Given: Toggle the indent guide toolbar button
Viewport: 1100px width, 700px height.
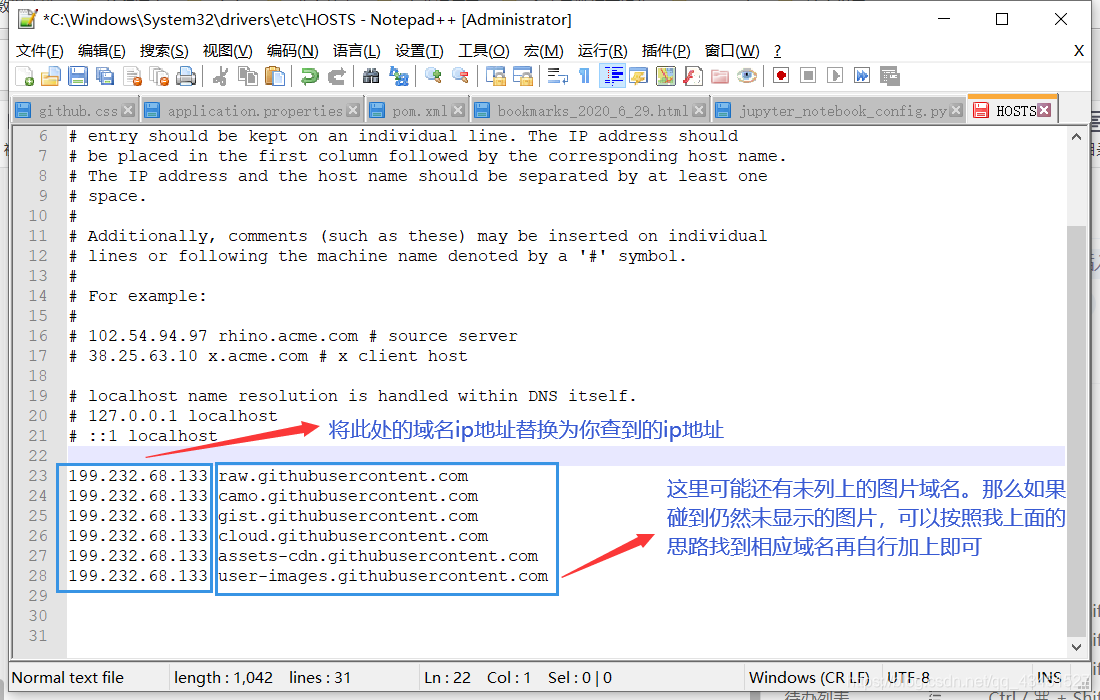Looking at the screenshot, I should [x=612, y=76].
